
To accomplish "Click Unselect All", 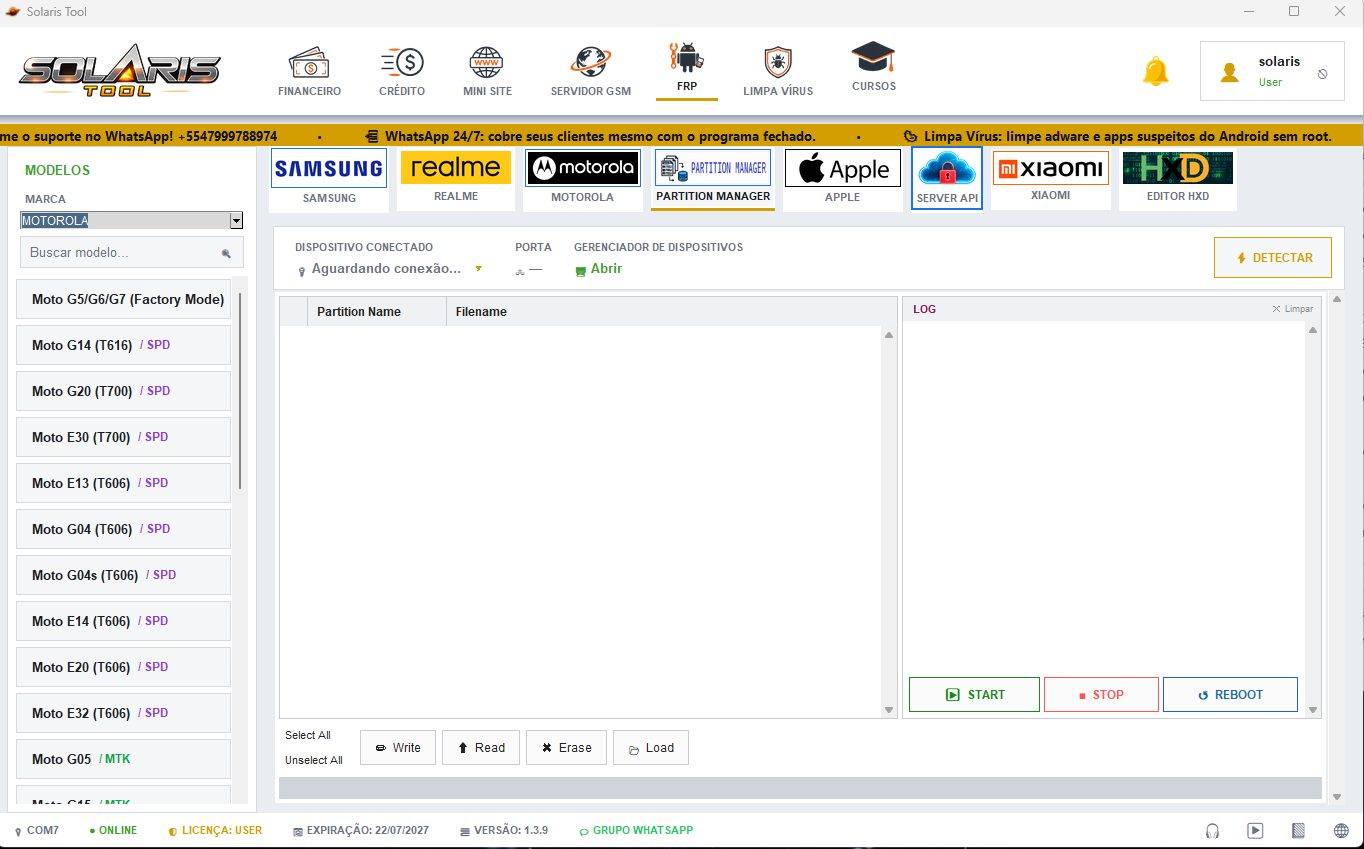I will click(314, 760).
